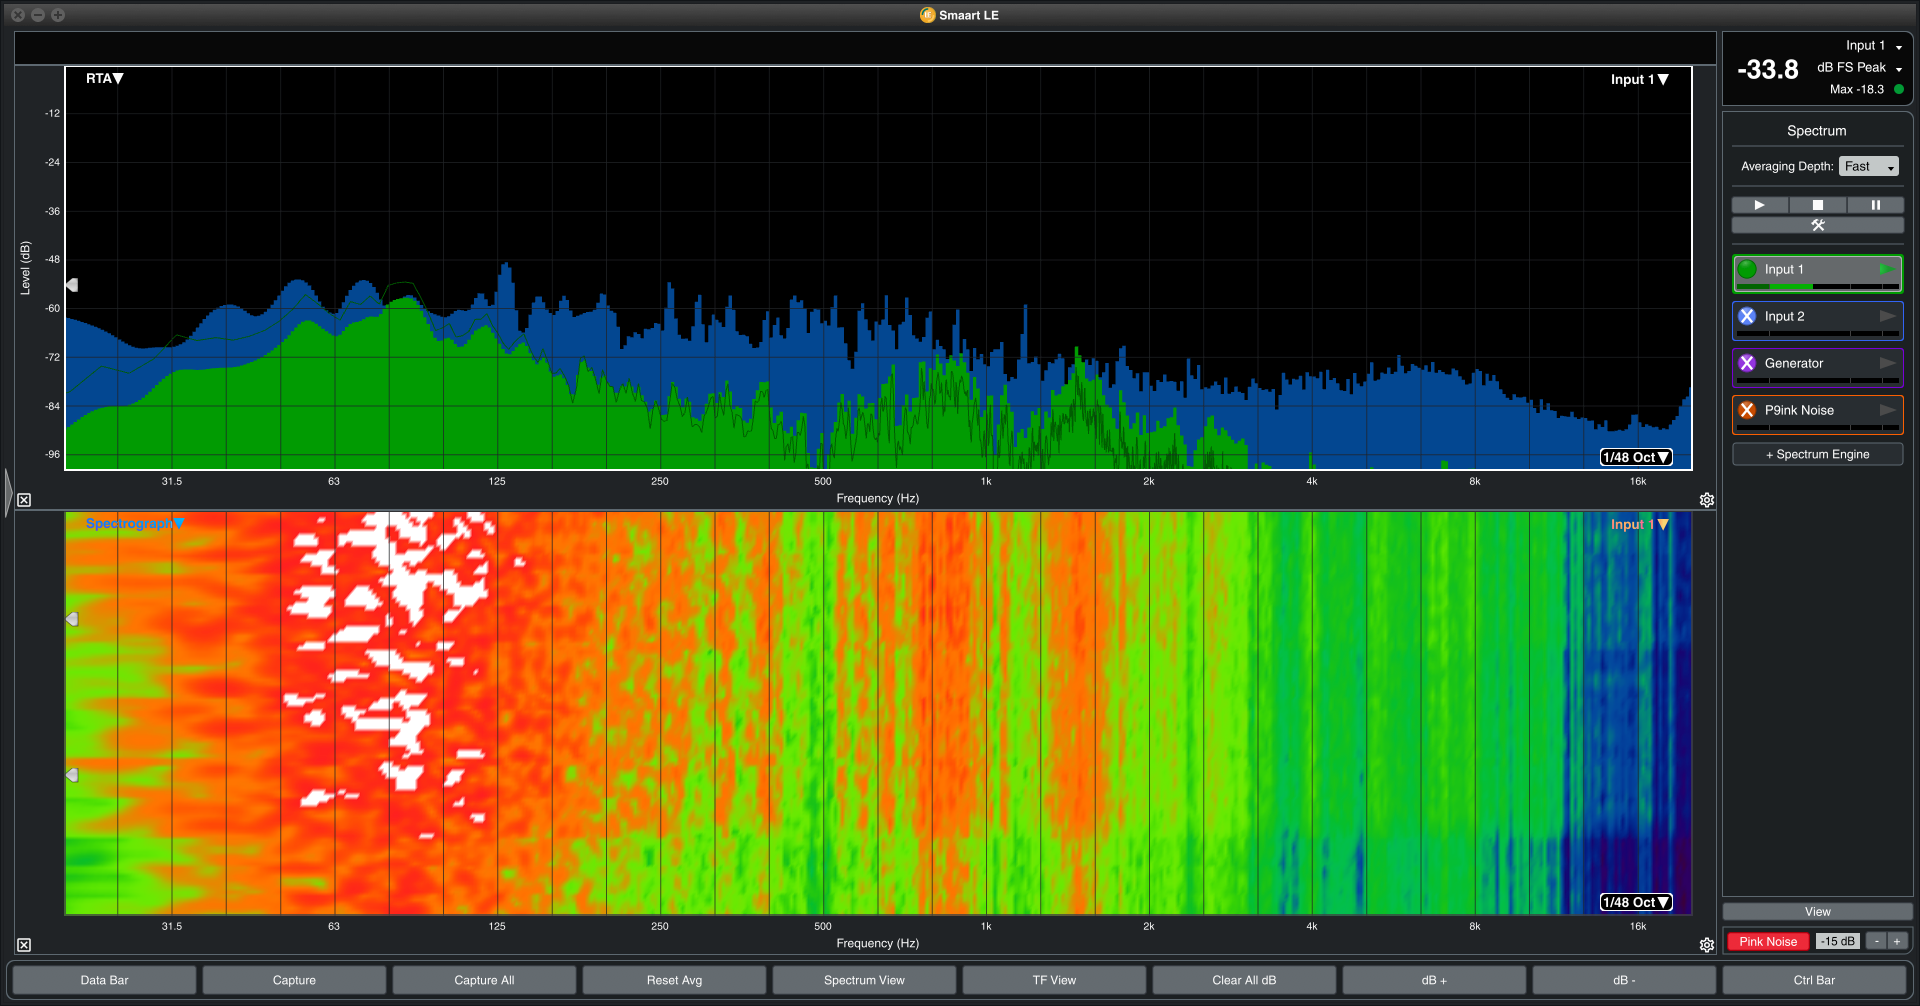Select the lower spectrograph threshold marker
This screenshot has height=1006, width=1920.
coord(72,775)
